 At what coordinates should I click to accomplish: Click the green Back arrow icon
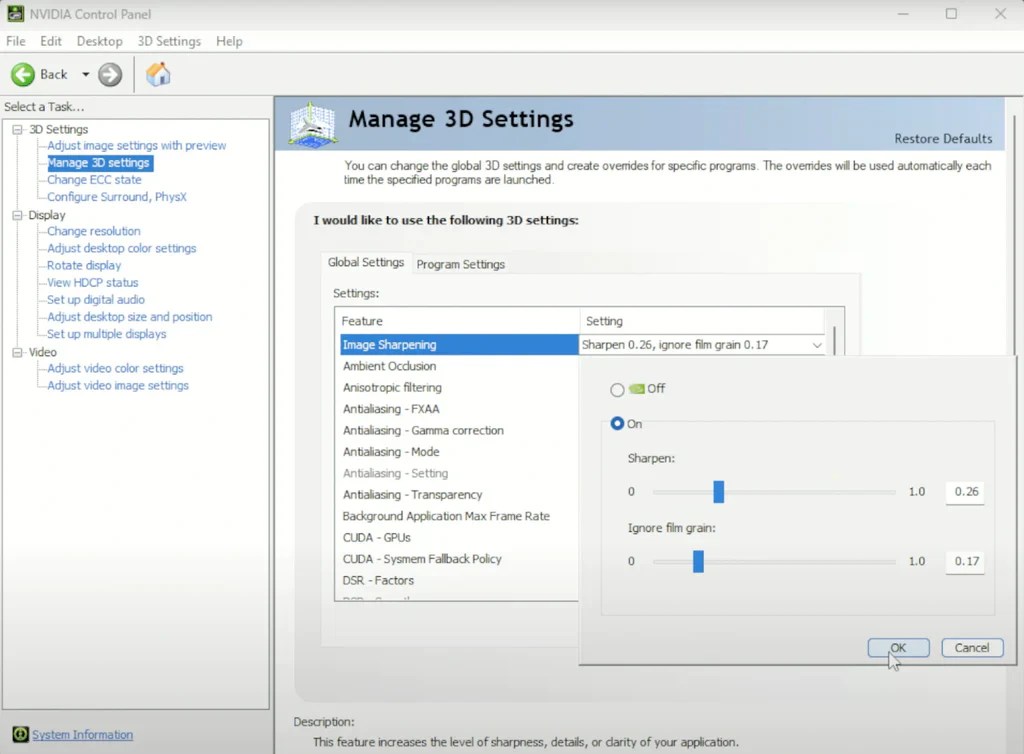click(x=24, y=74)
